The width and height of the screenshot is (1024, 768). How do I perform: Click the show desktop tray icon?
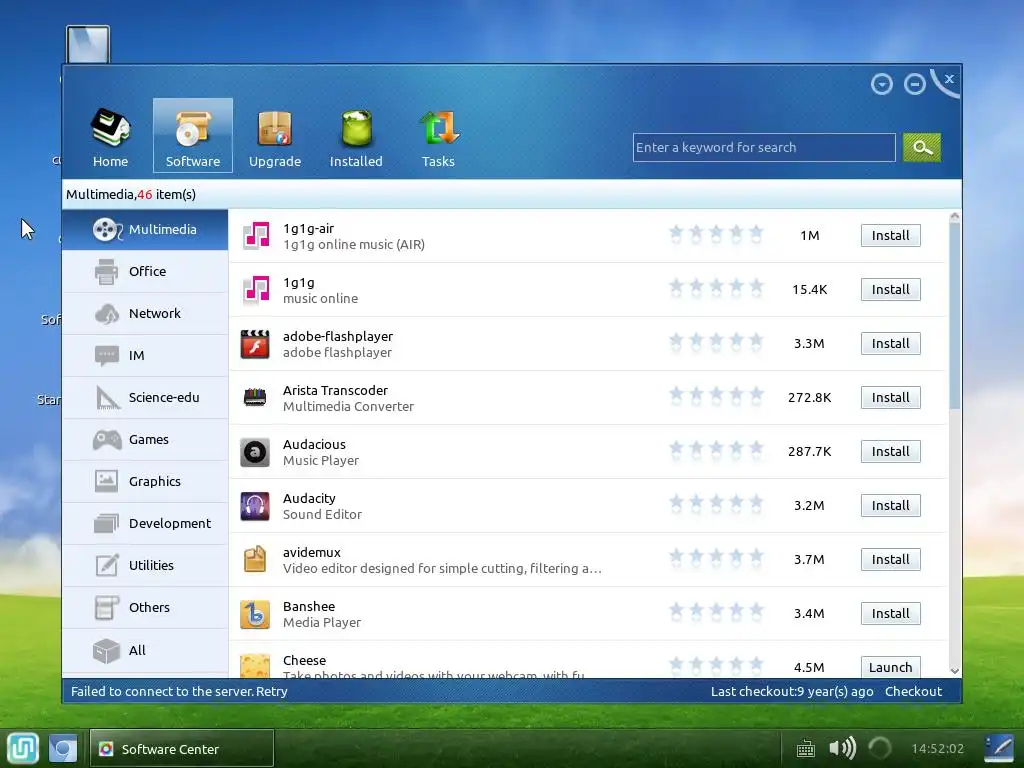999,748
